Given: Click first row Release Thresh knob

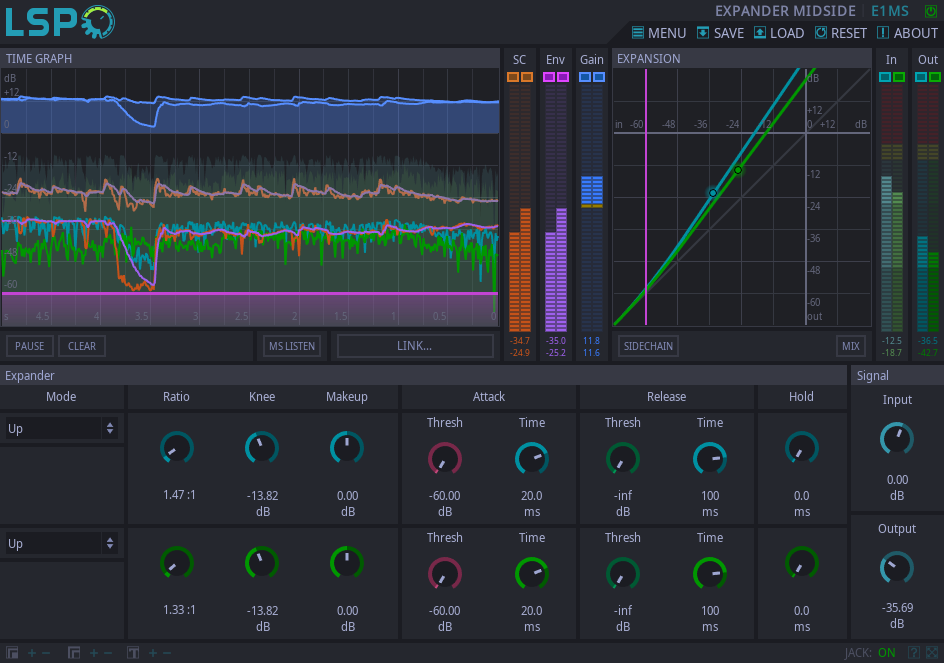Looking at the screenshot, I should [x=623, y=459].
